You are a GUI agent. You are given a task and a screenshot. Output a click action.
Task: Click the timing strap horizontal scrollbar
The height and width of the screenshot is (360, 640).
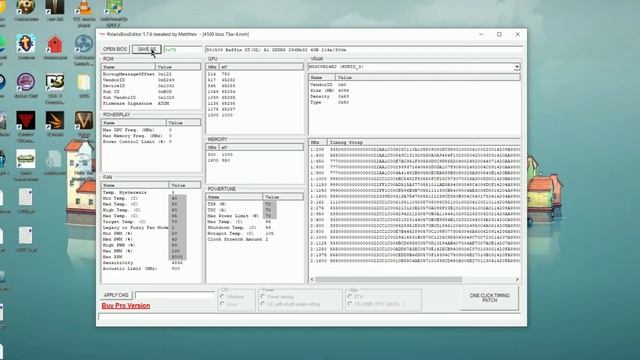[389, 280]
